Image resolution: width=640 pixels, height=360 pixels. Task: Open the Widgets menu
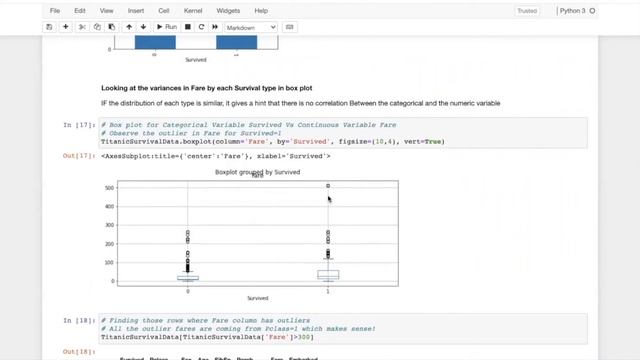228,11
